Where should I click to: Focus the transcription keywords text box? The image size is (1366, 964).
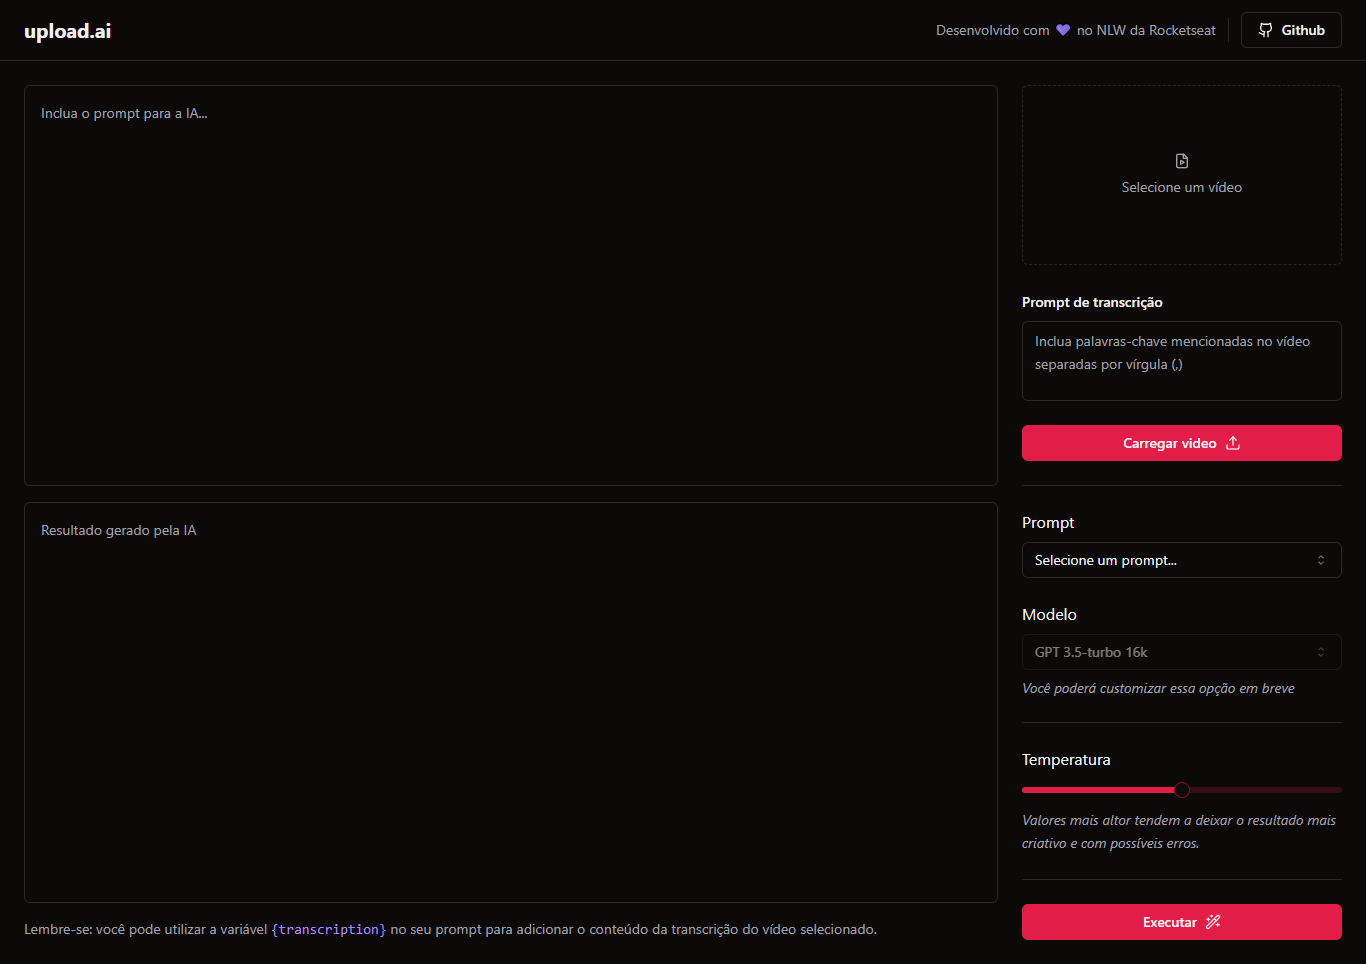coord(1182,361)
